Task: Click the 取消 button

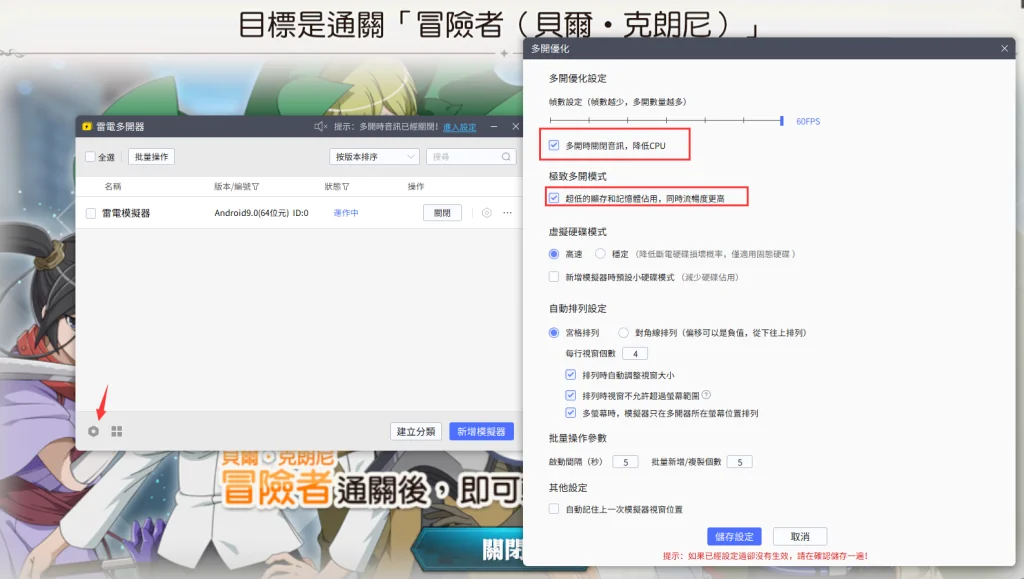Action: pos(800,537)
